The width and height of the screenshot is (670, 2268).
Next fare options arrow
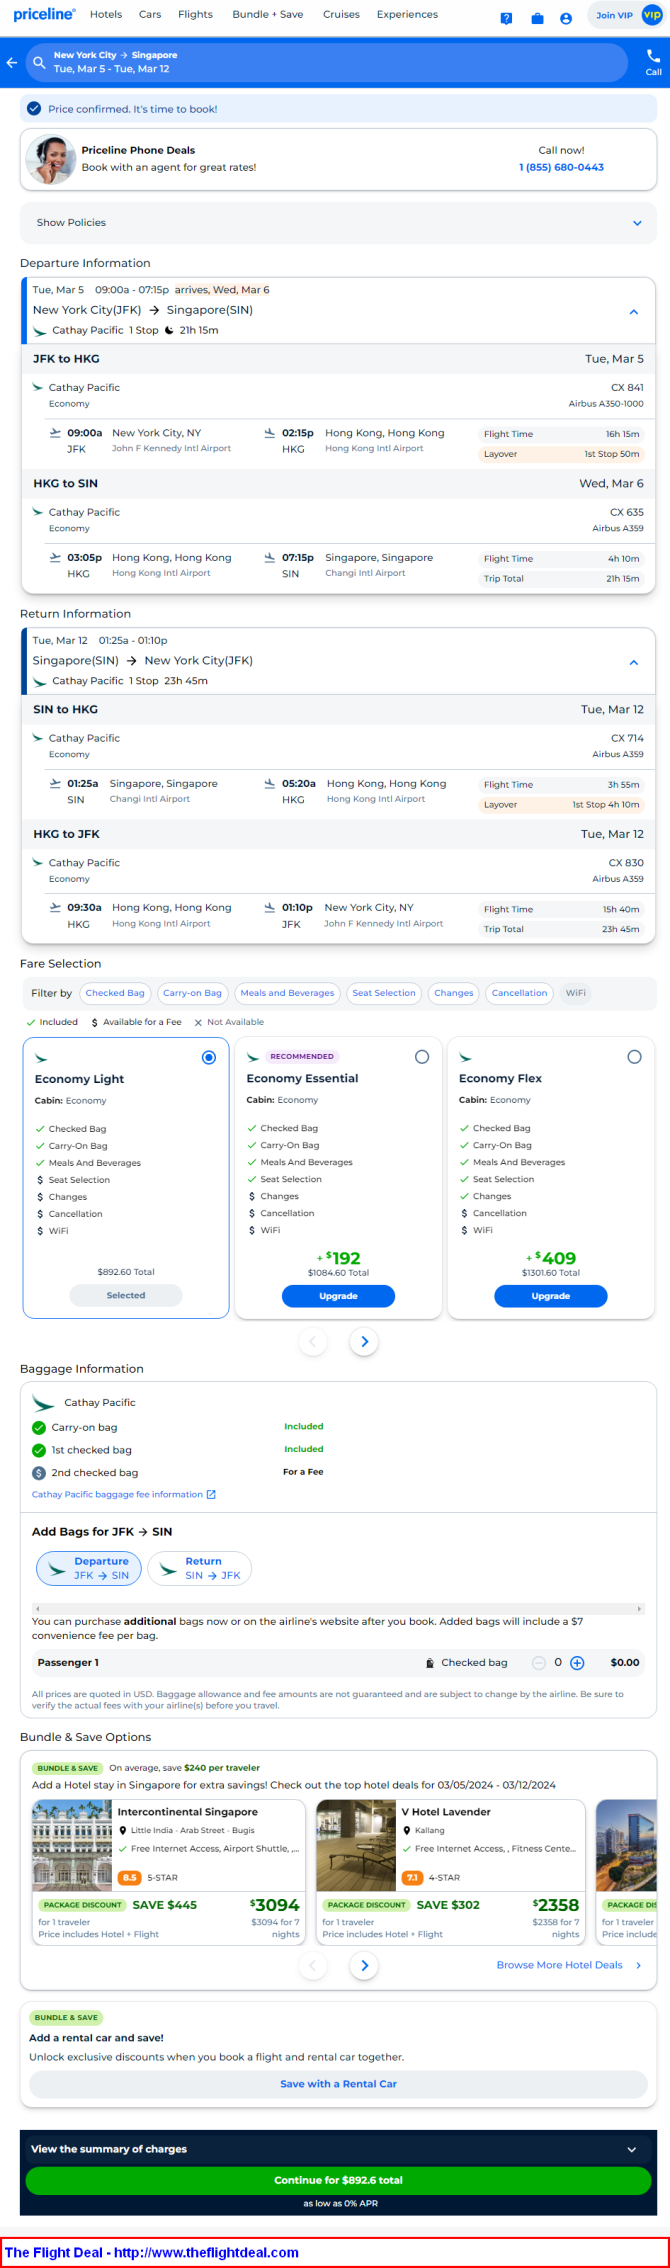click(364, 1342)
